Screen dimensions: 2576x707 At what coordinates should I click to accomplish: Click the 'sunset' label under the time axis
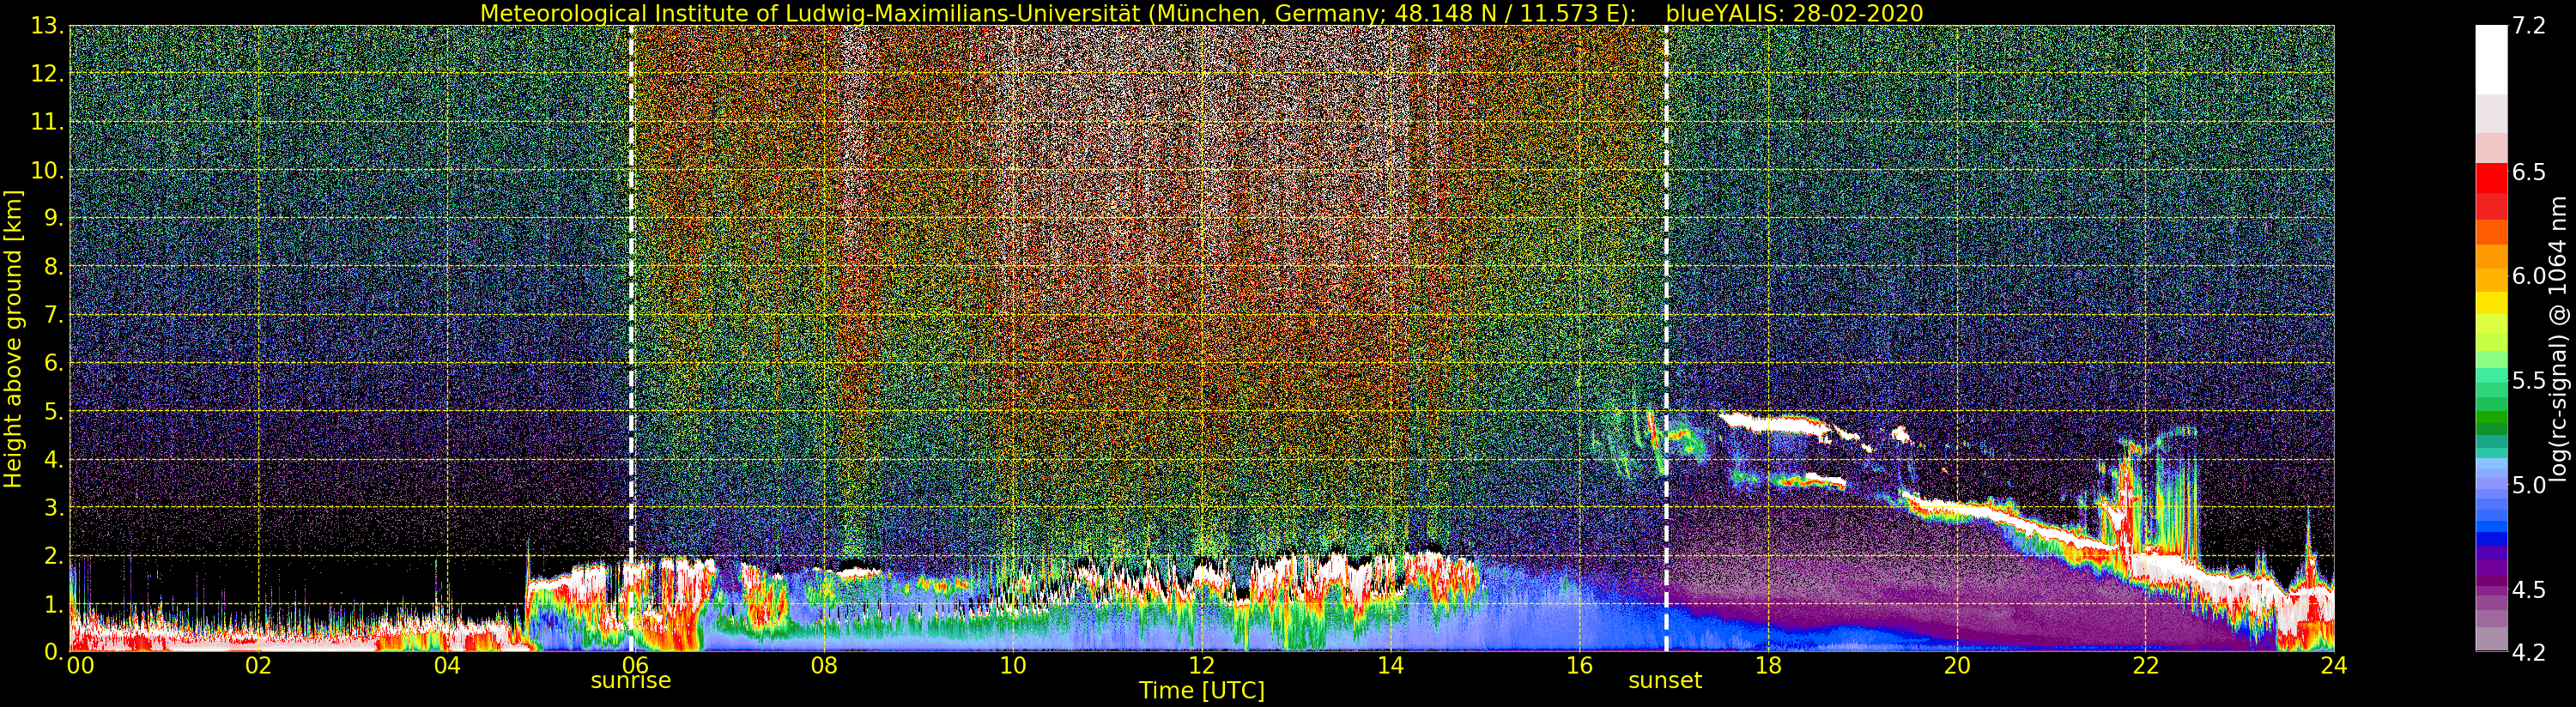click(1665, 681)
